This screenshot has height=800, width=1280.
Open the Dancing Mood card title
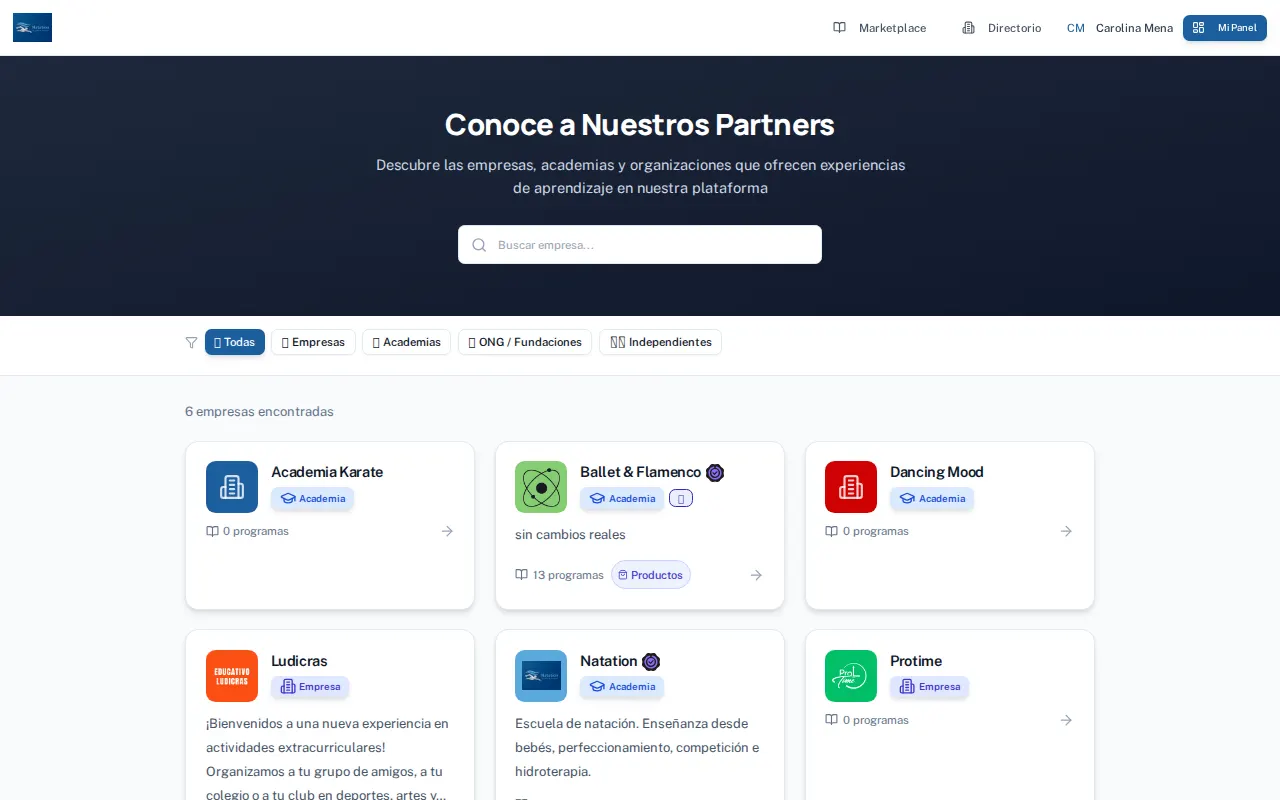pos(937,472)
